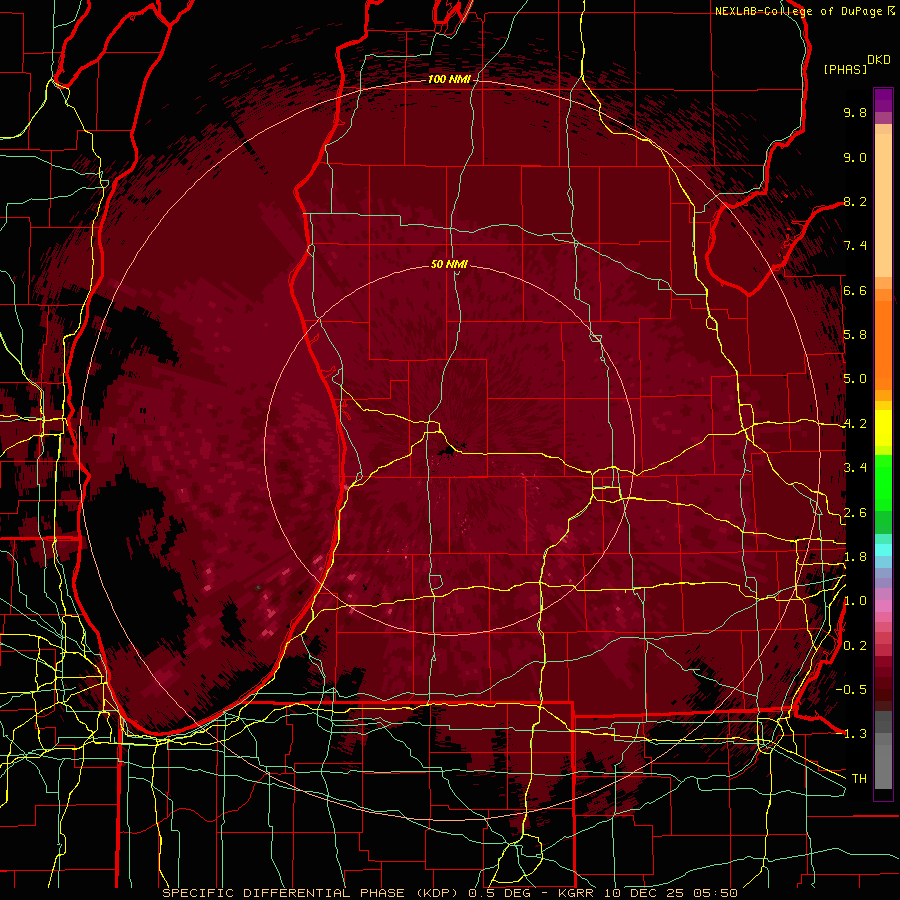Click the DKD label above the scale

[879, 59]
